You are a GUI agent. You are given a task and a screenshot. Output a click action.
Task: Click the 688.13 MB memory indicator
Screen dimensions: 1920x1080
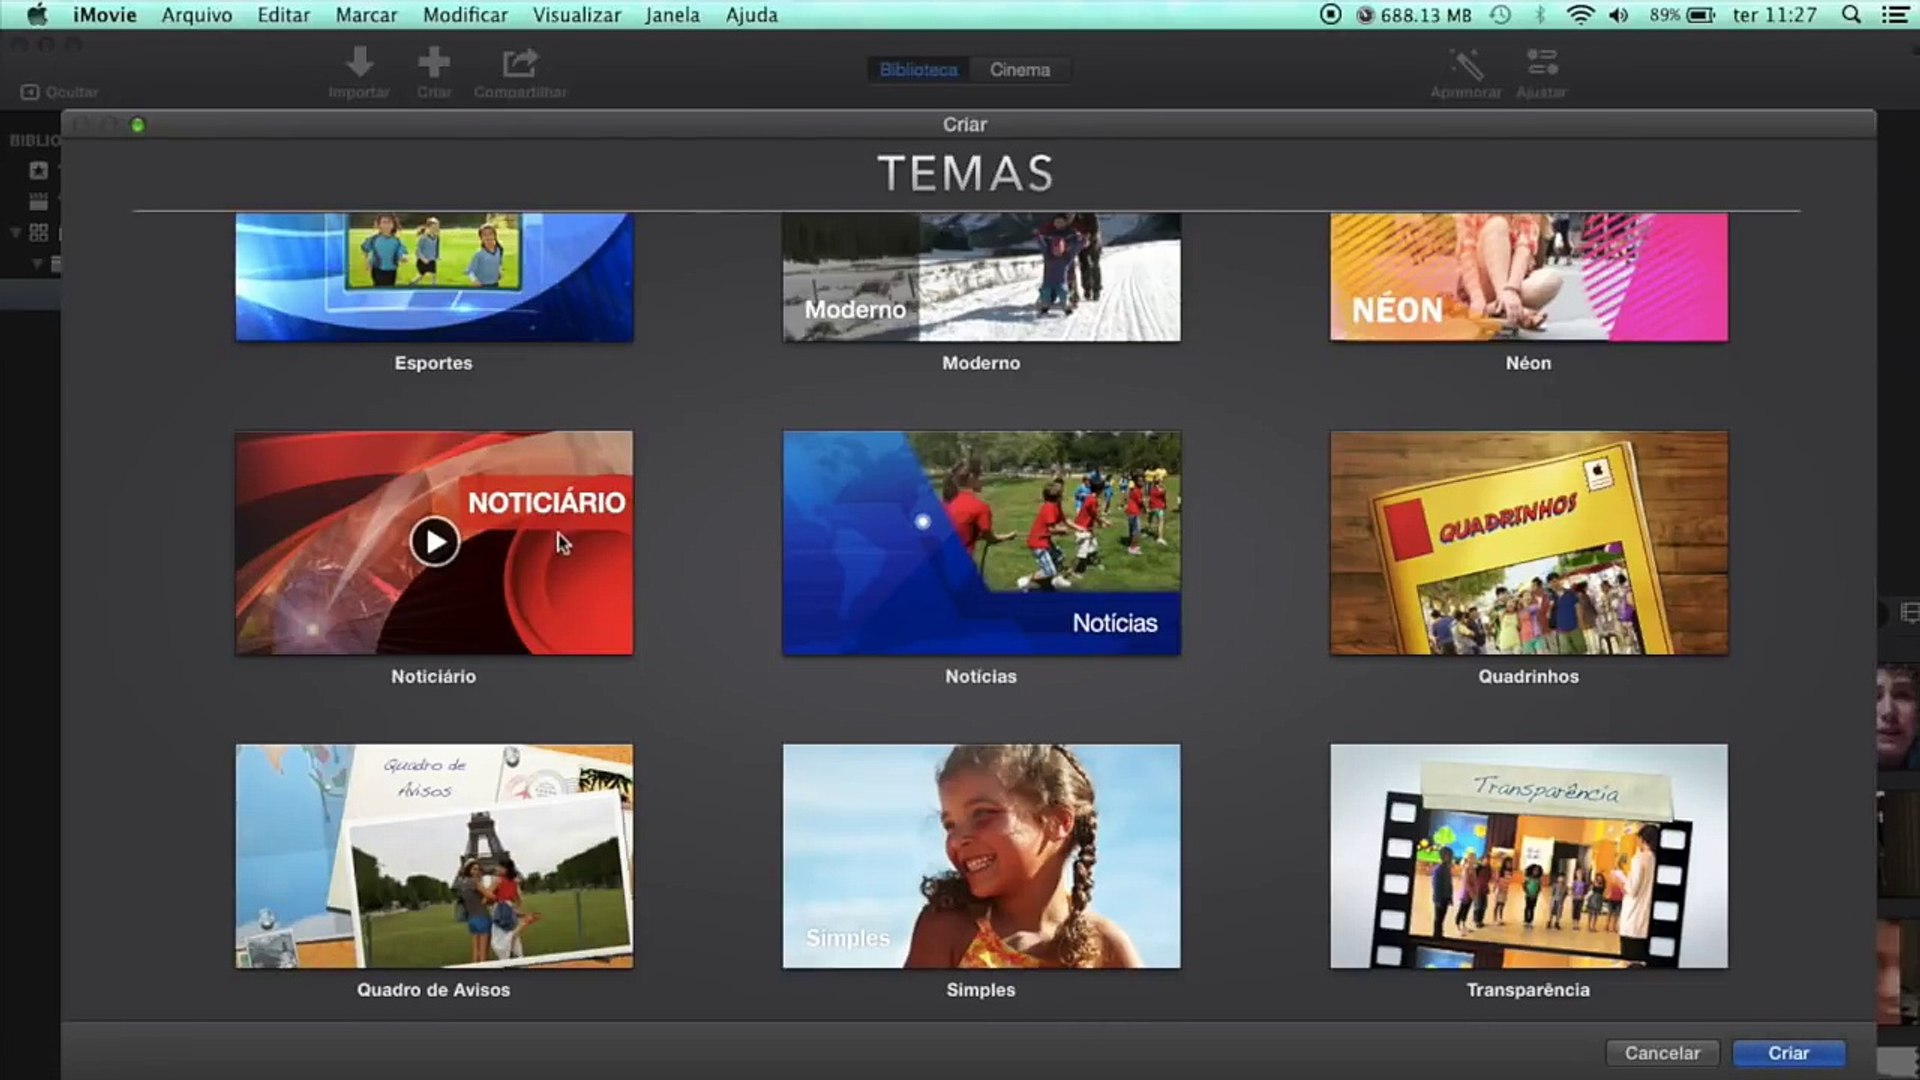pos(1414,15)
